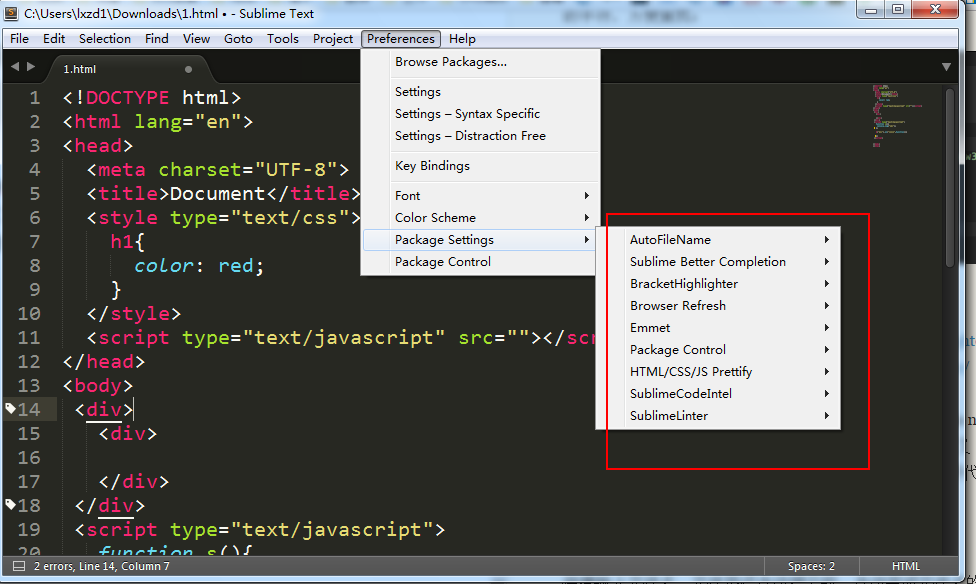Open the Selection menu

(x=105, y=39)
